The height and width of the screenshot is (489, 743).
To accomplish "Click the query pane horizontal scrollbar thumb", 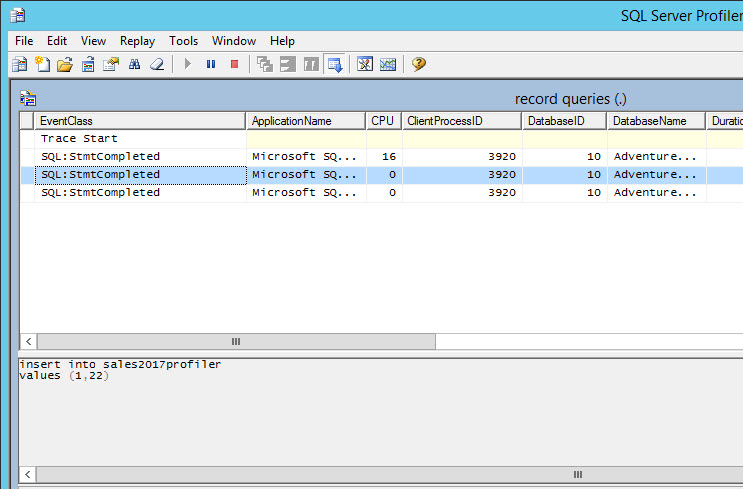I will [390, 474].
